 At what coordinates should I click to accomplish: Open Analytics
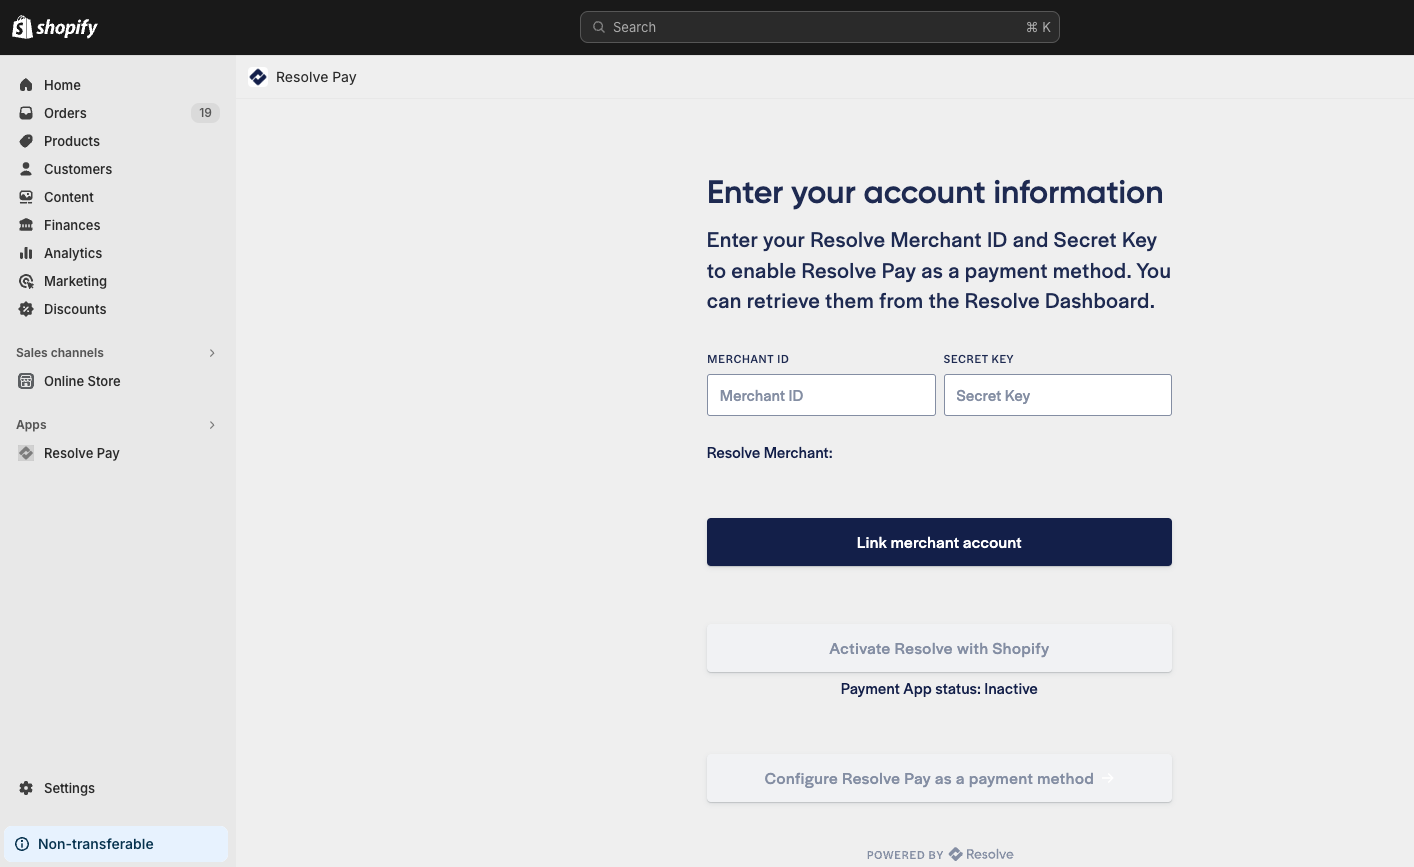(118, 253)
